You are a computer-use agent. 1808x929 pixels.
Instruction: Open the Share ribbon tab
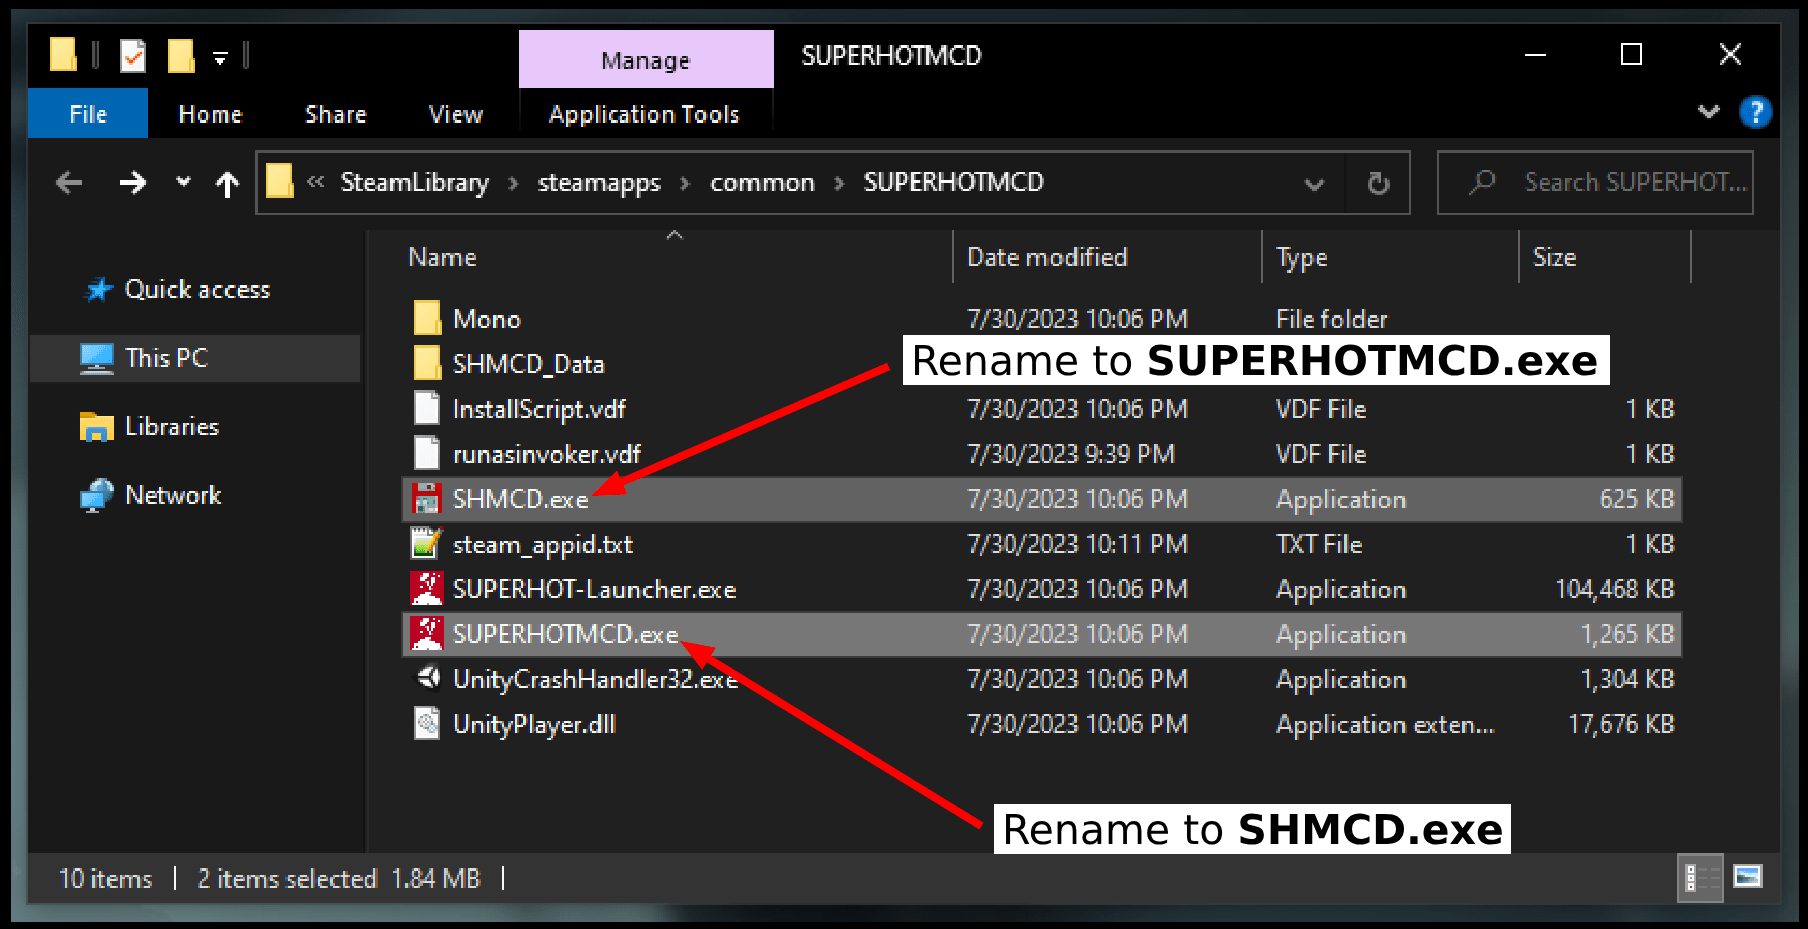pos(335,114)
